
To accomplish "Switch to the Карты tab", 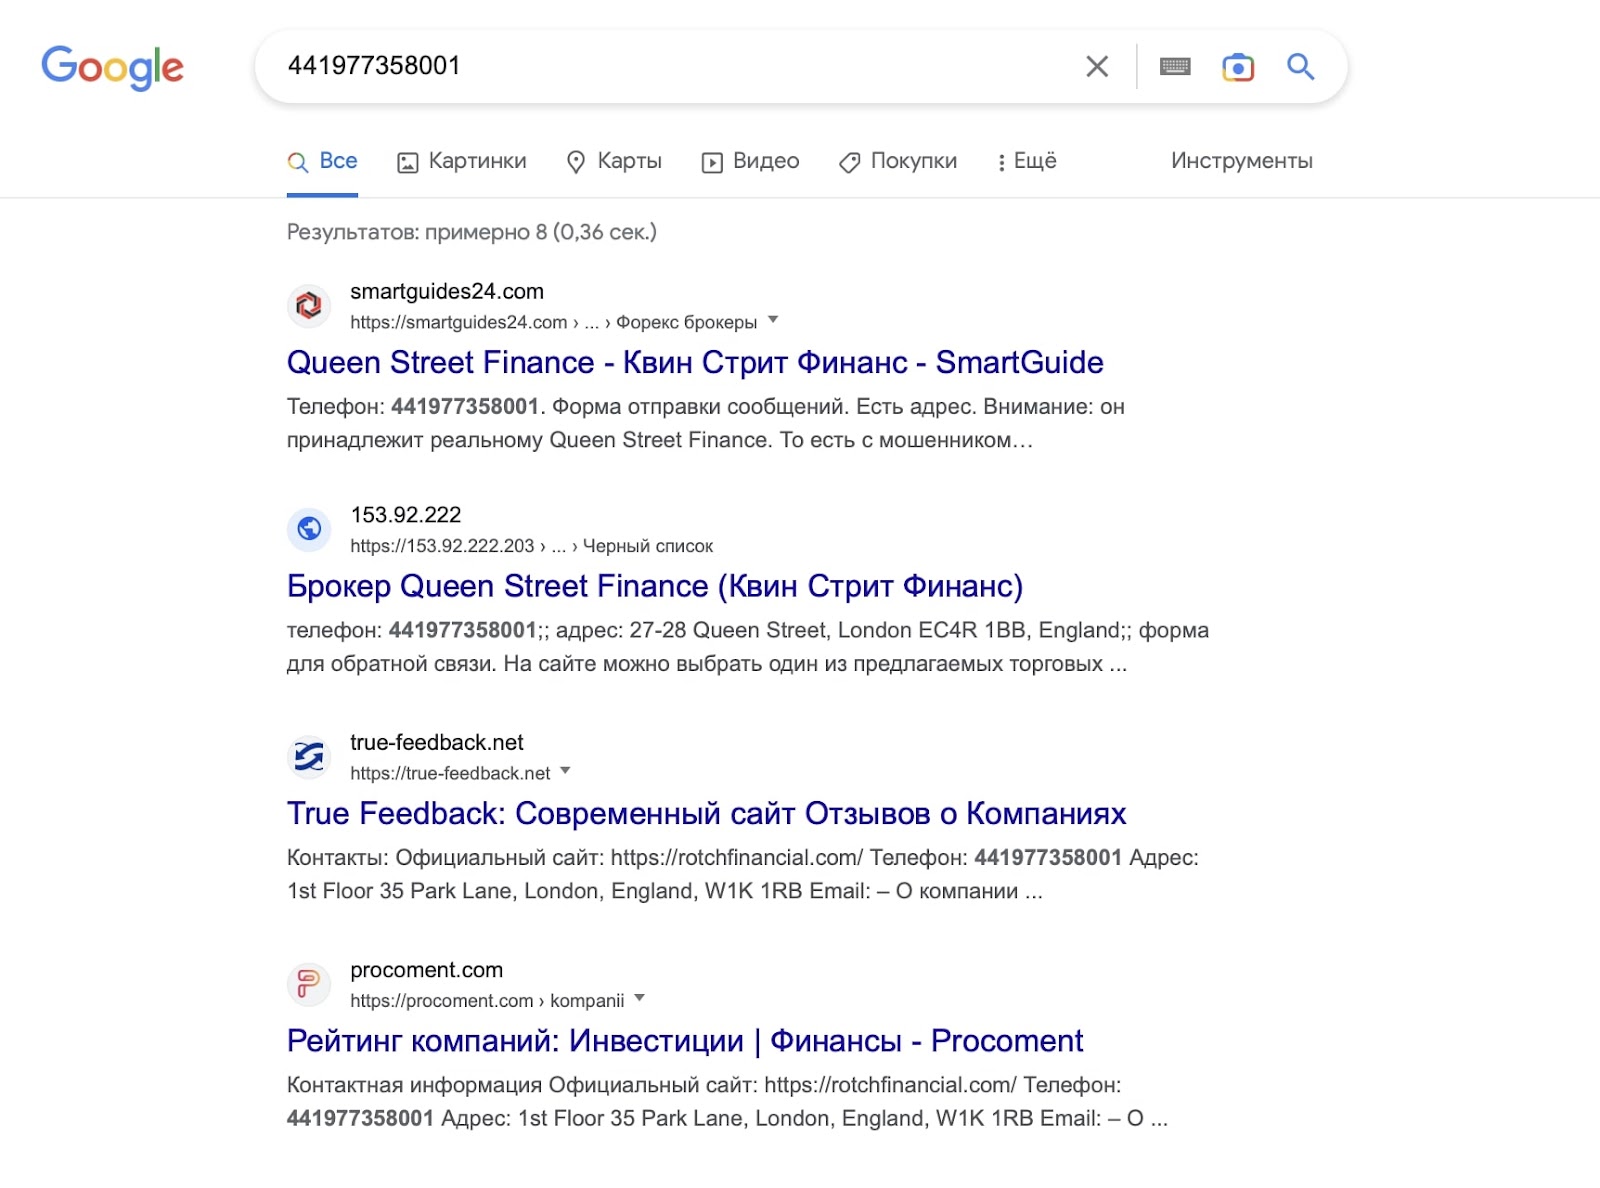I will (x=614, y=161).
